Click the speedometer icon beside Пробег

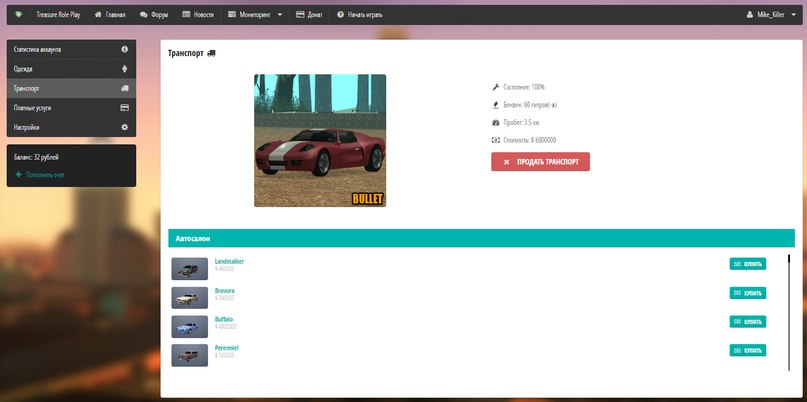coord(496,123)
